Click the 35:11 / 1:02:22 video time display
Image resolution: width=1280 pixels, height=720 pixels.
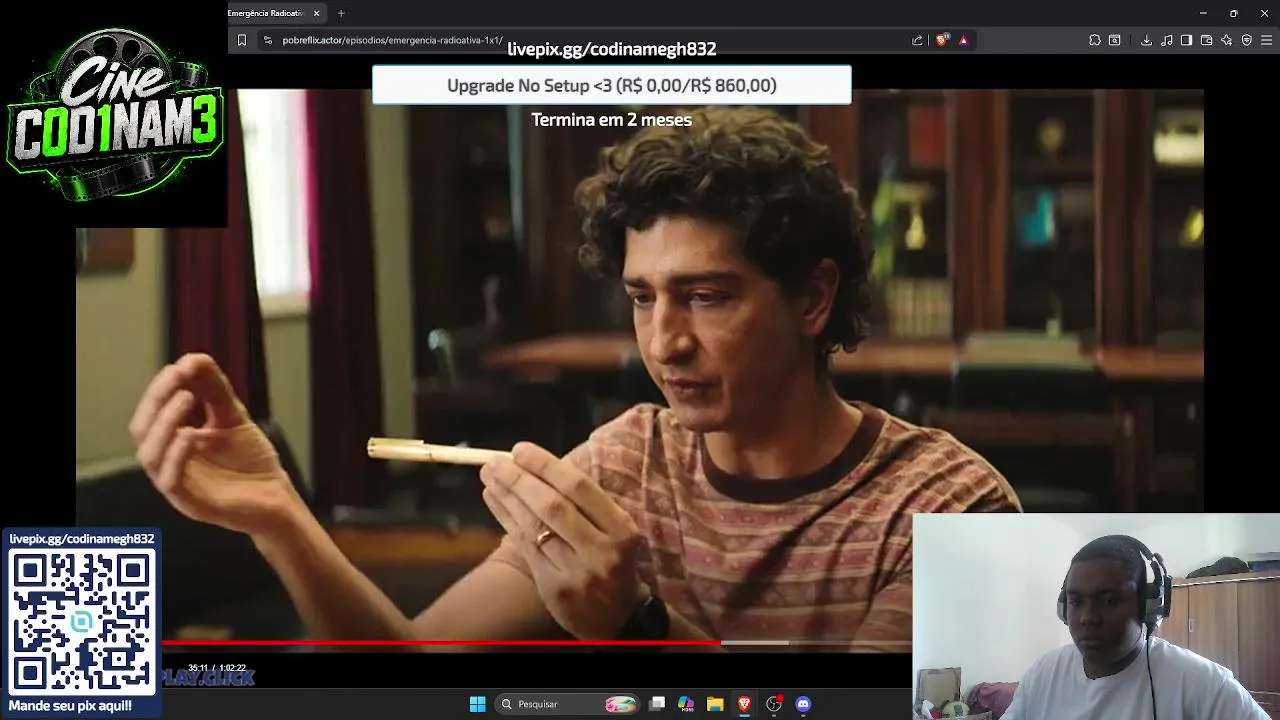[217, 668]
